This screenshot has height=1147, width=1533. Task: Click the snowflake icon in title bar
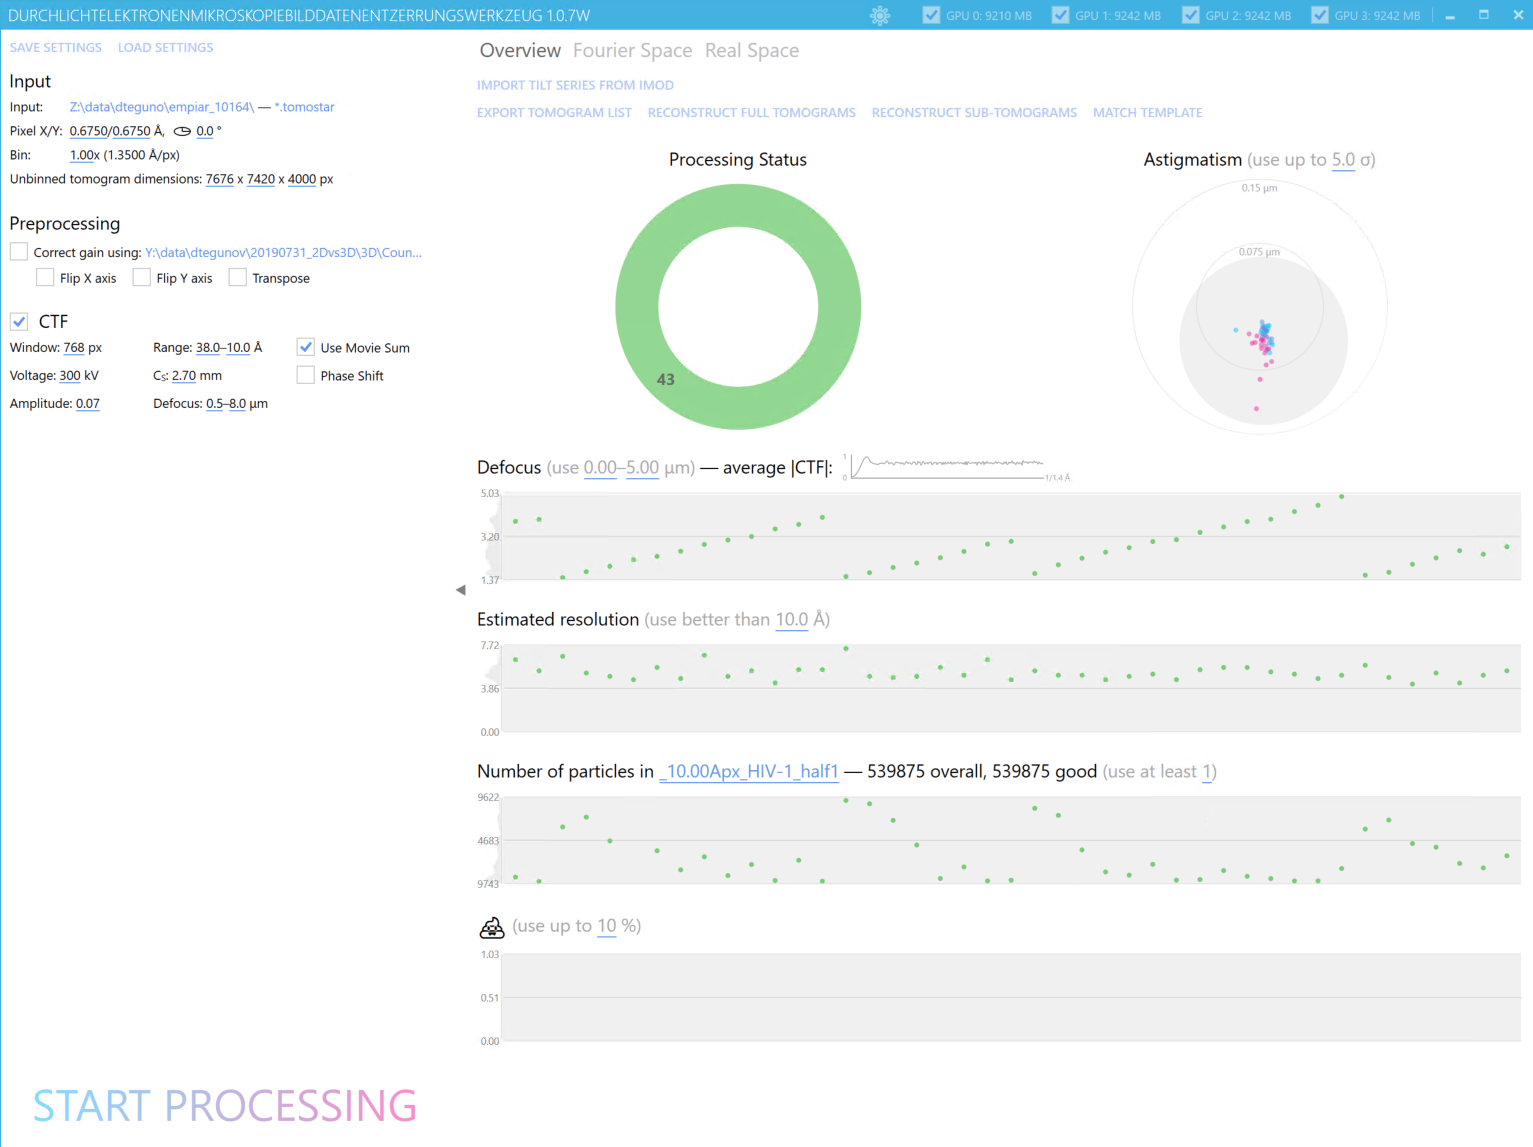click(880, 15)
